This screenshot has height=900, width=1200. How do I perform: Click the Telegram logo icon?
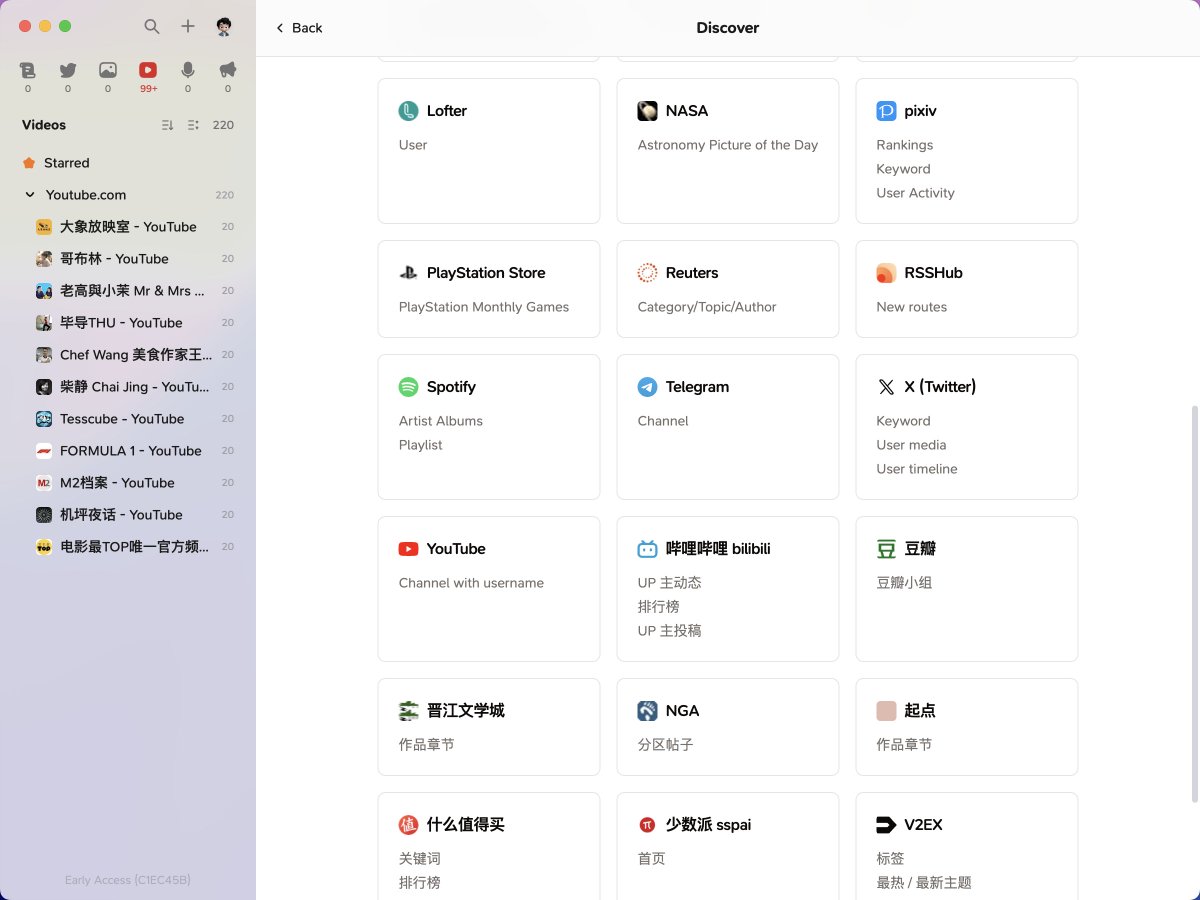(x=647, y=387)
